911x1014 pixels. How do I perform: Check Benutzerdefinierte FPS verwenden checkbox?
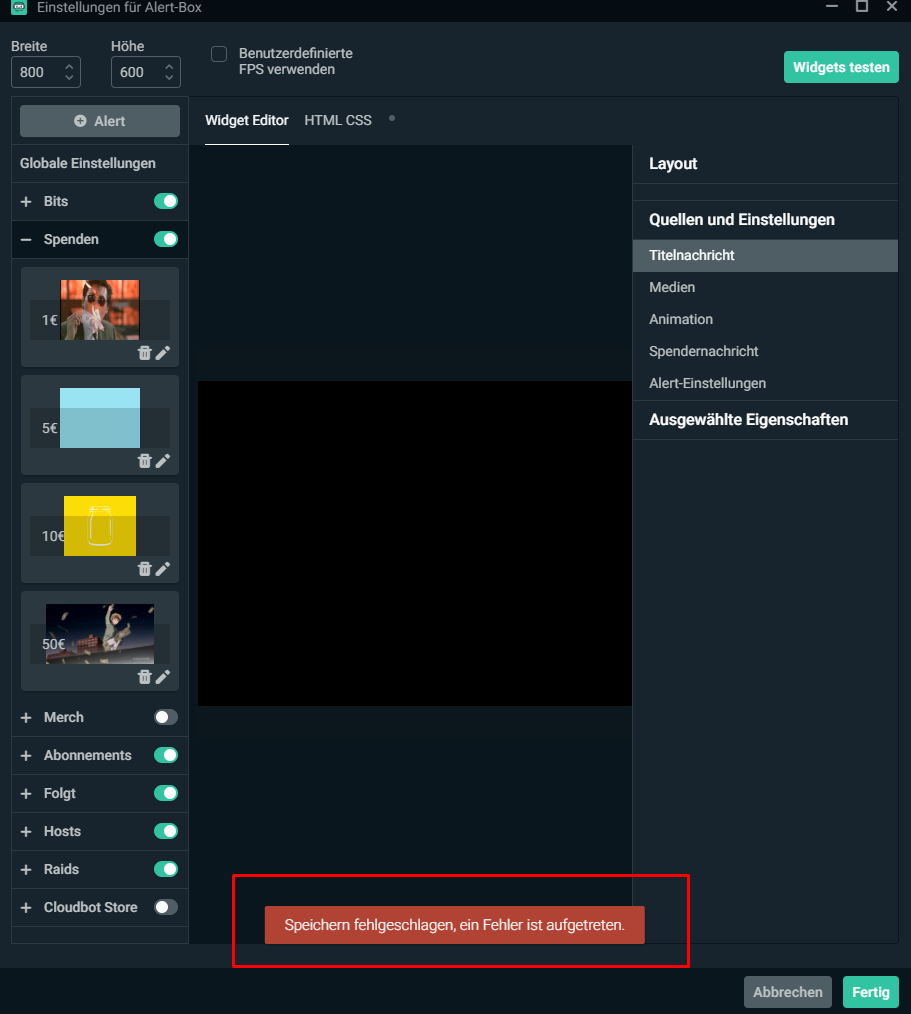point(219,54)
